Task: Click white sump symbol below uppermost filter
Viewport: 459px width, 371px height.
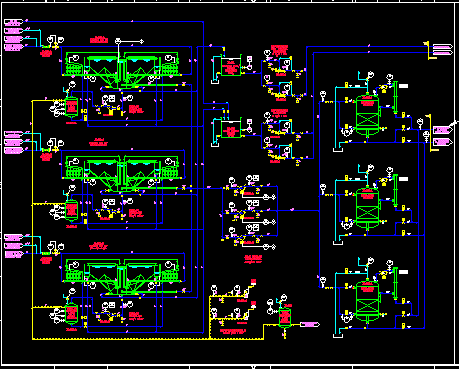Action: [338, 150]
